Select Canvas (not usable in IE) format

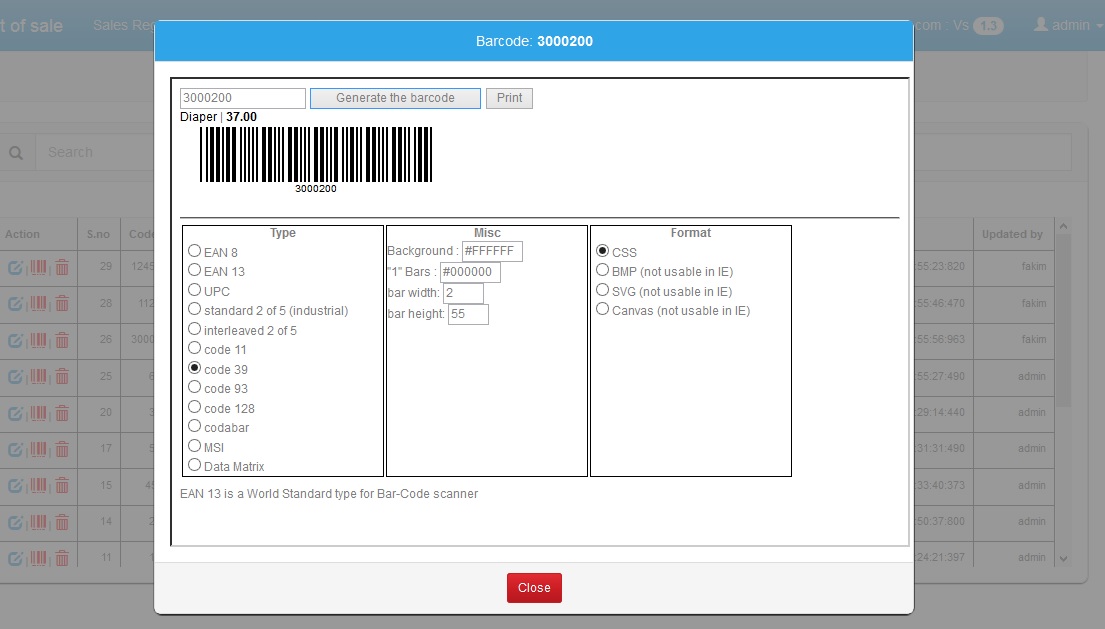[x=603, y=309]
